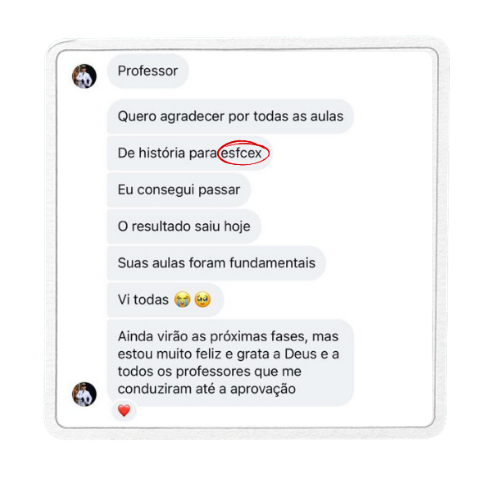
Task: Click the sender's profile picture beside 'Professor'
Action: pos(84,76)
